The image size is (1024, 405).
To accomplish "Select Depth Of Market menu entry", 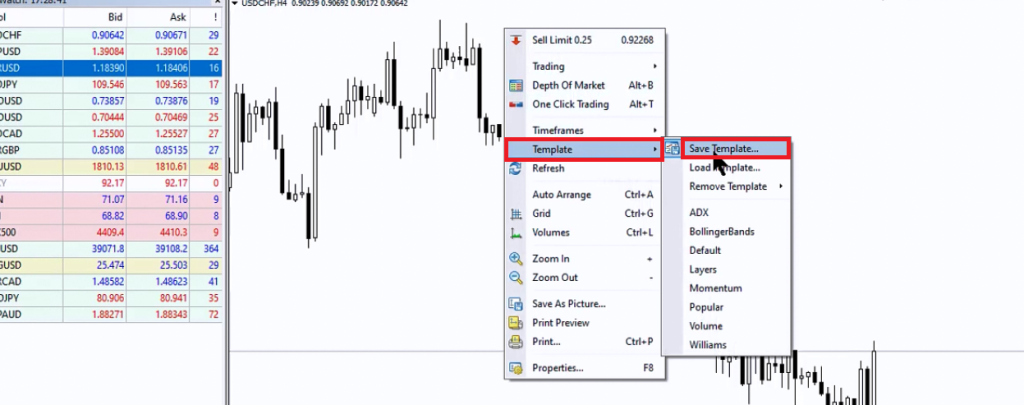I will 584,85.
